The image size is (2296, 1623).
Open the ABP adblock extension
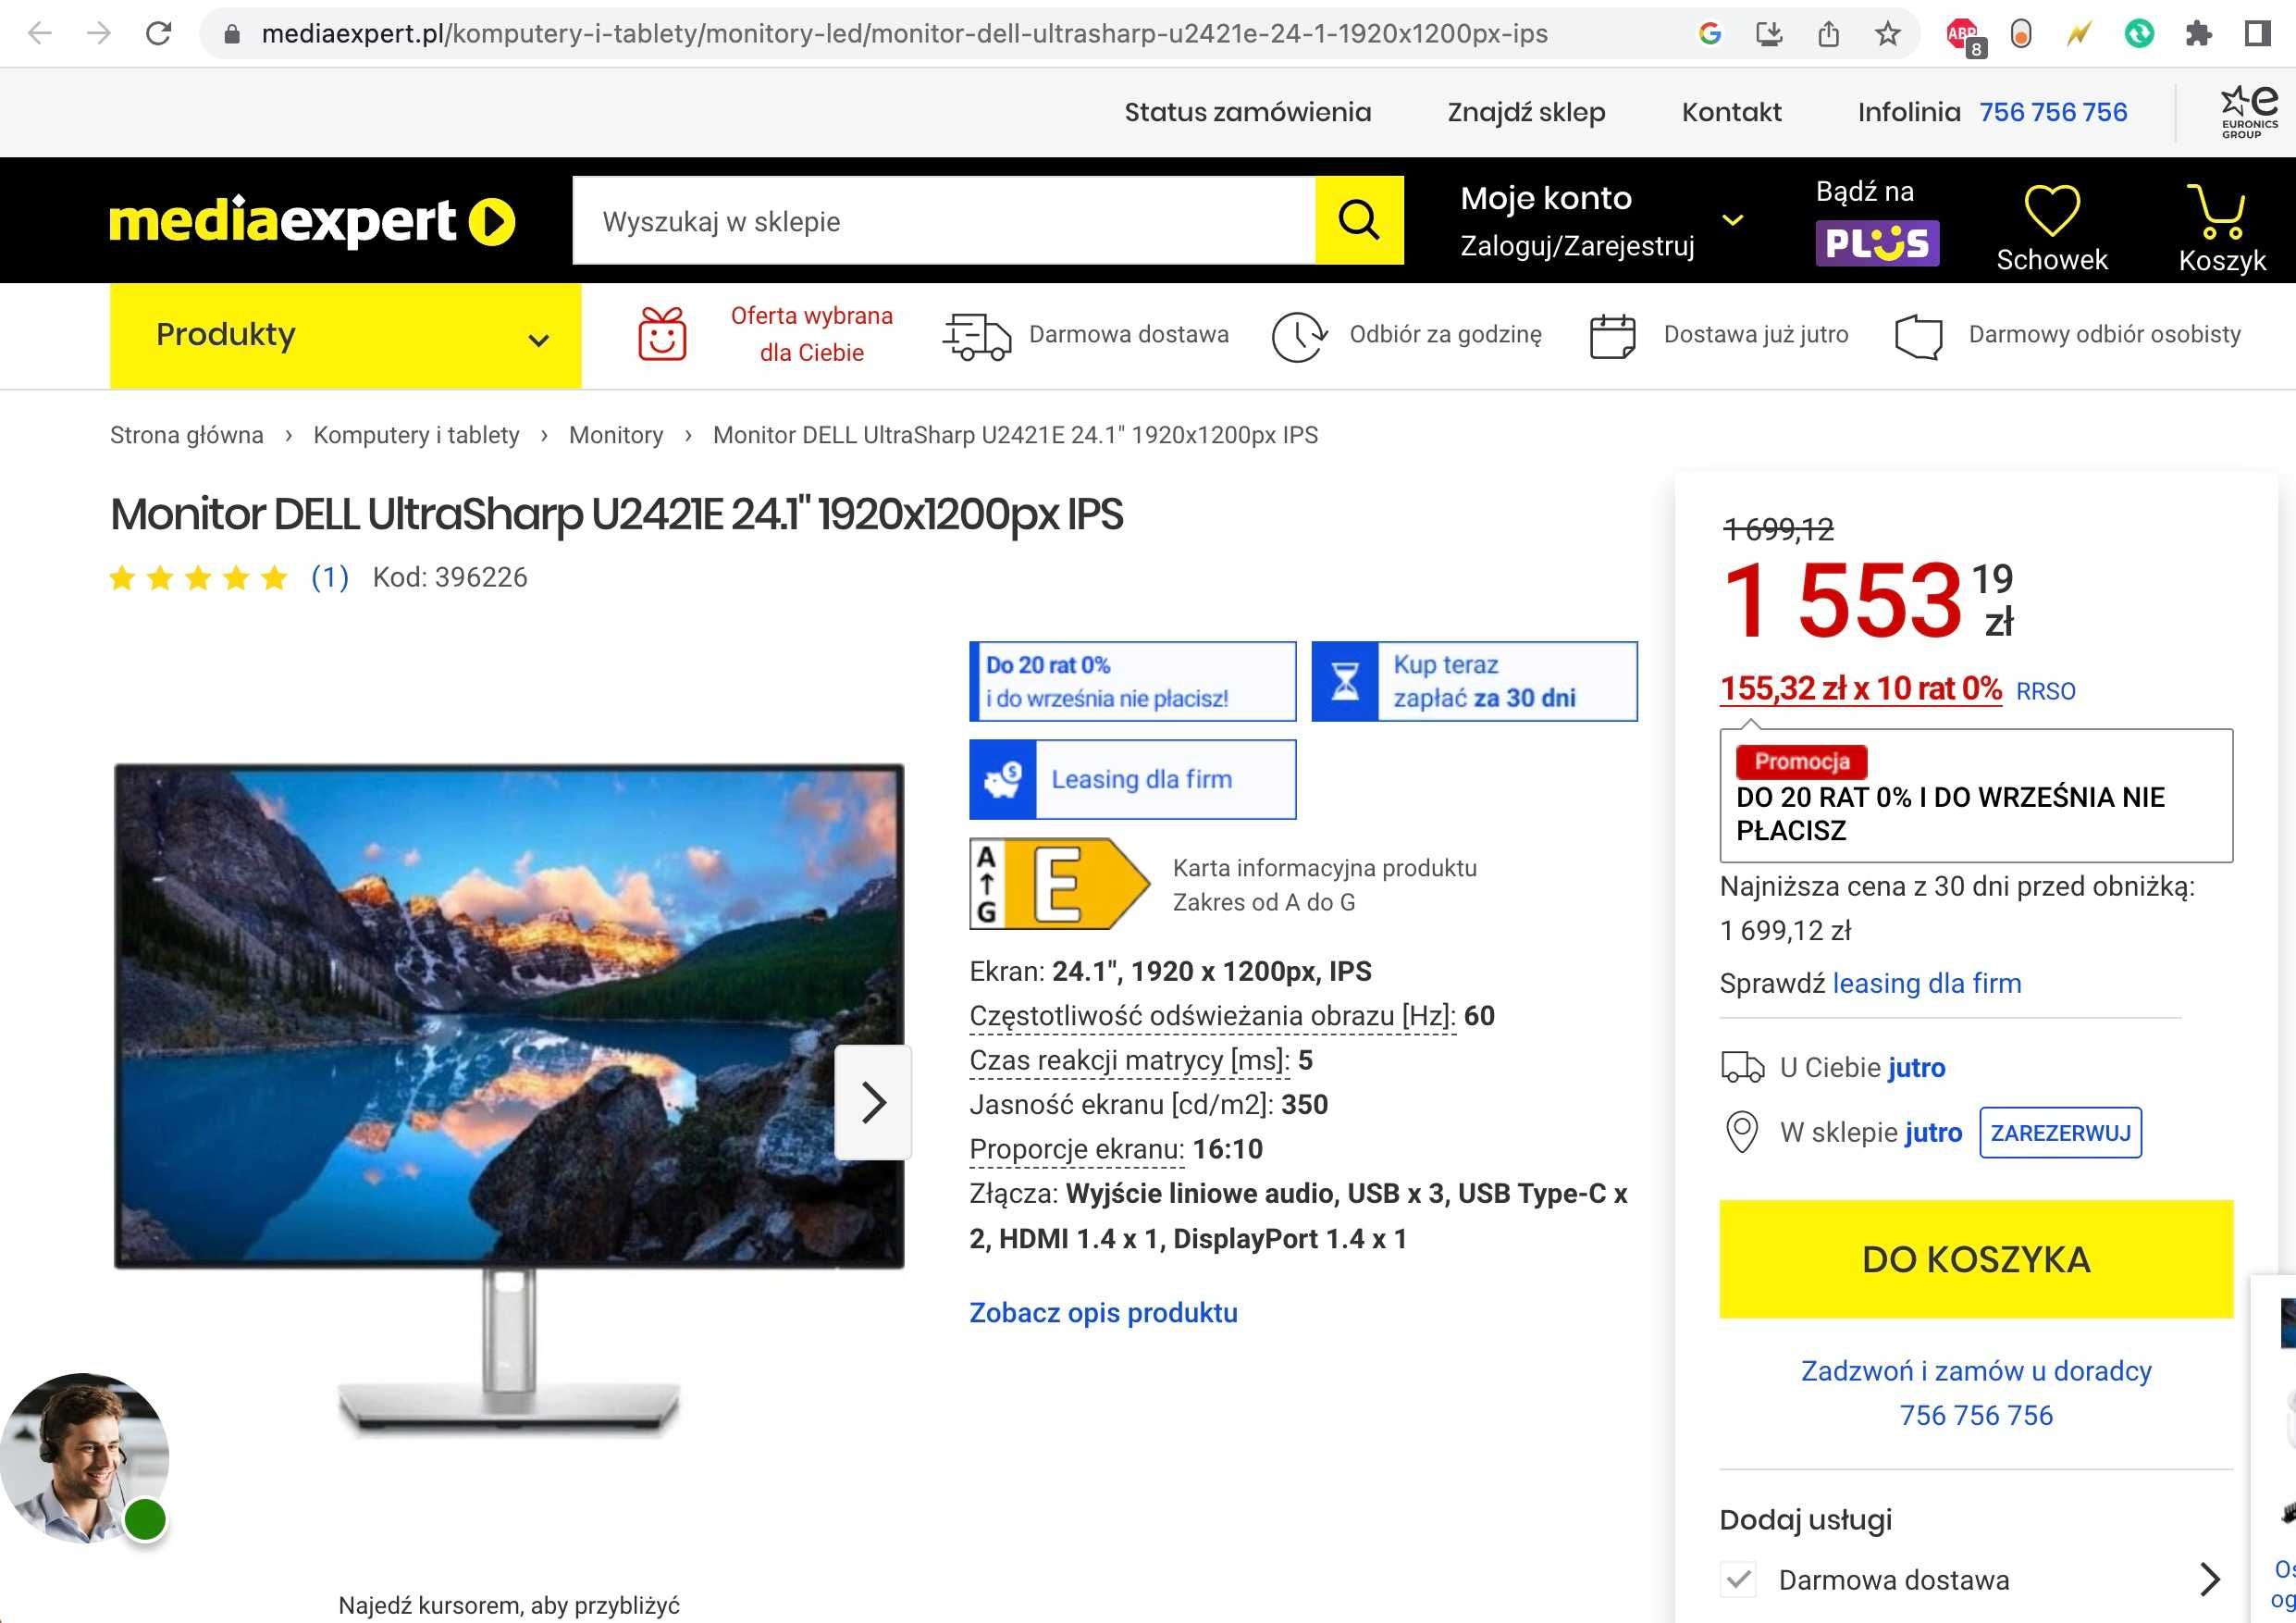point(1964,36)
